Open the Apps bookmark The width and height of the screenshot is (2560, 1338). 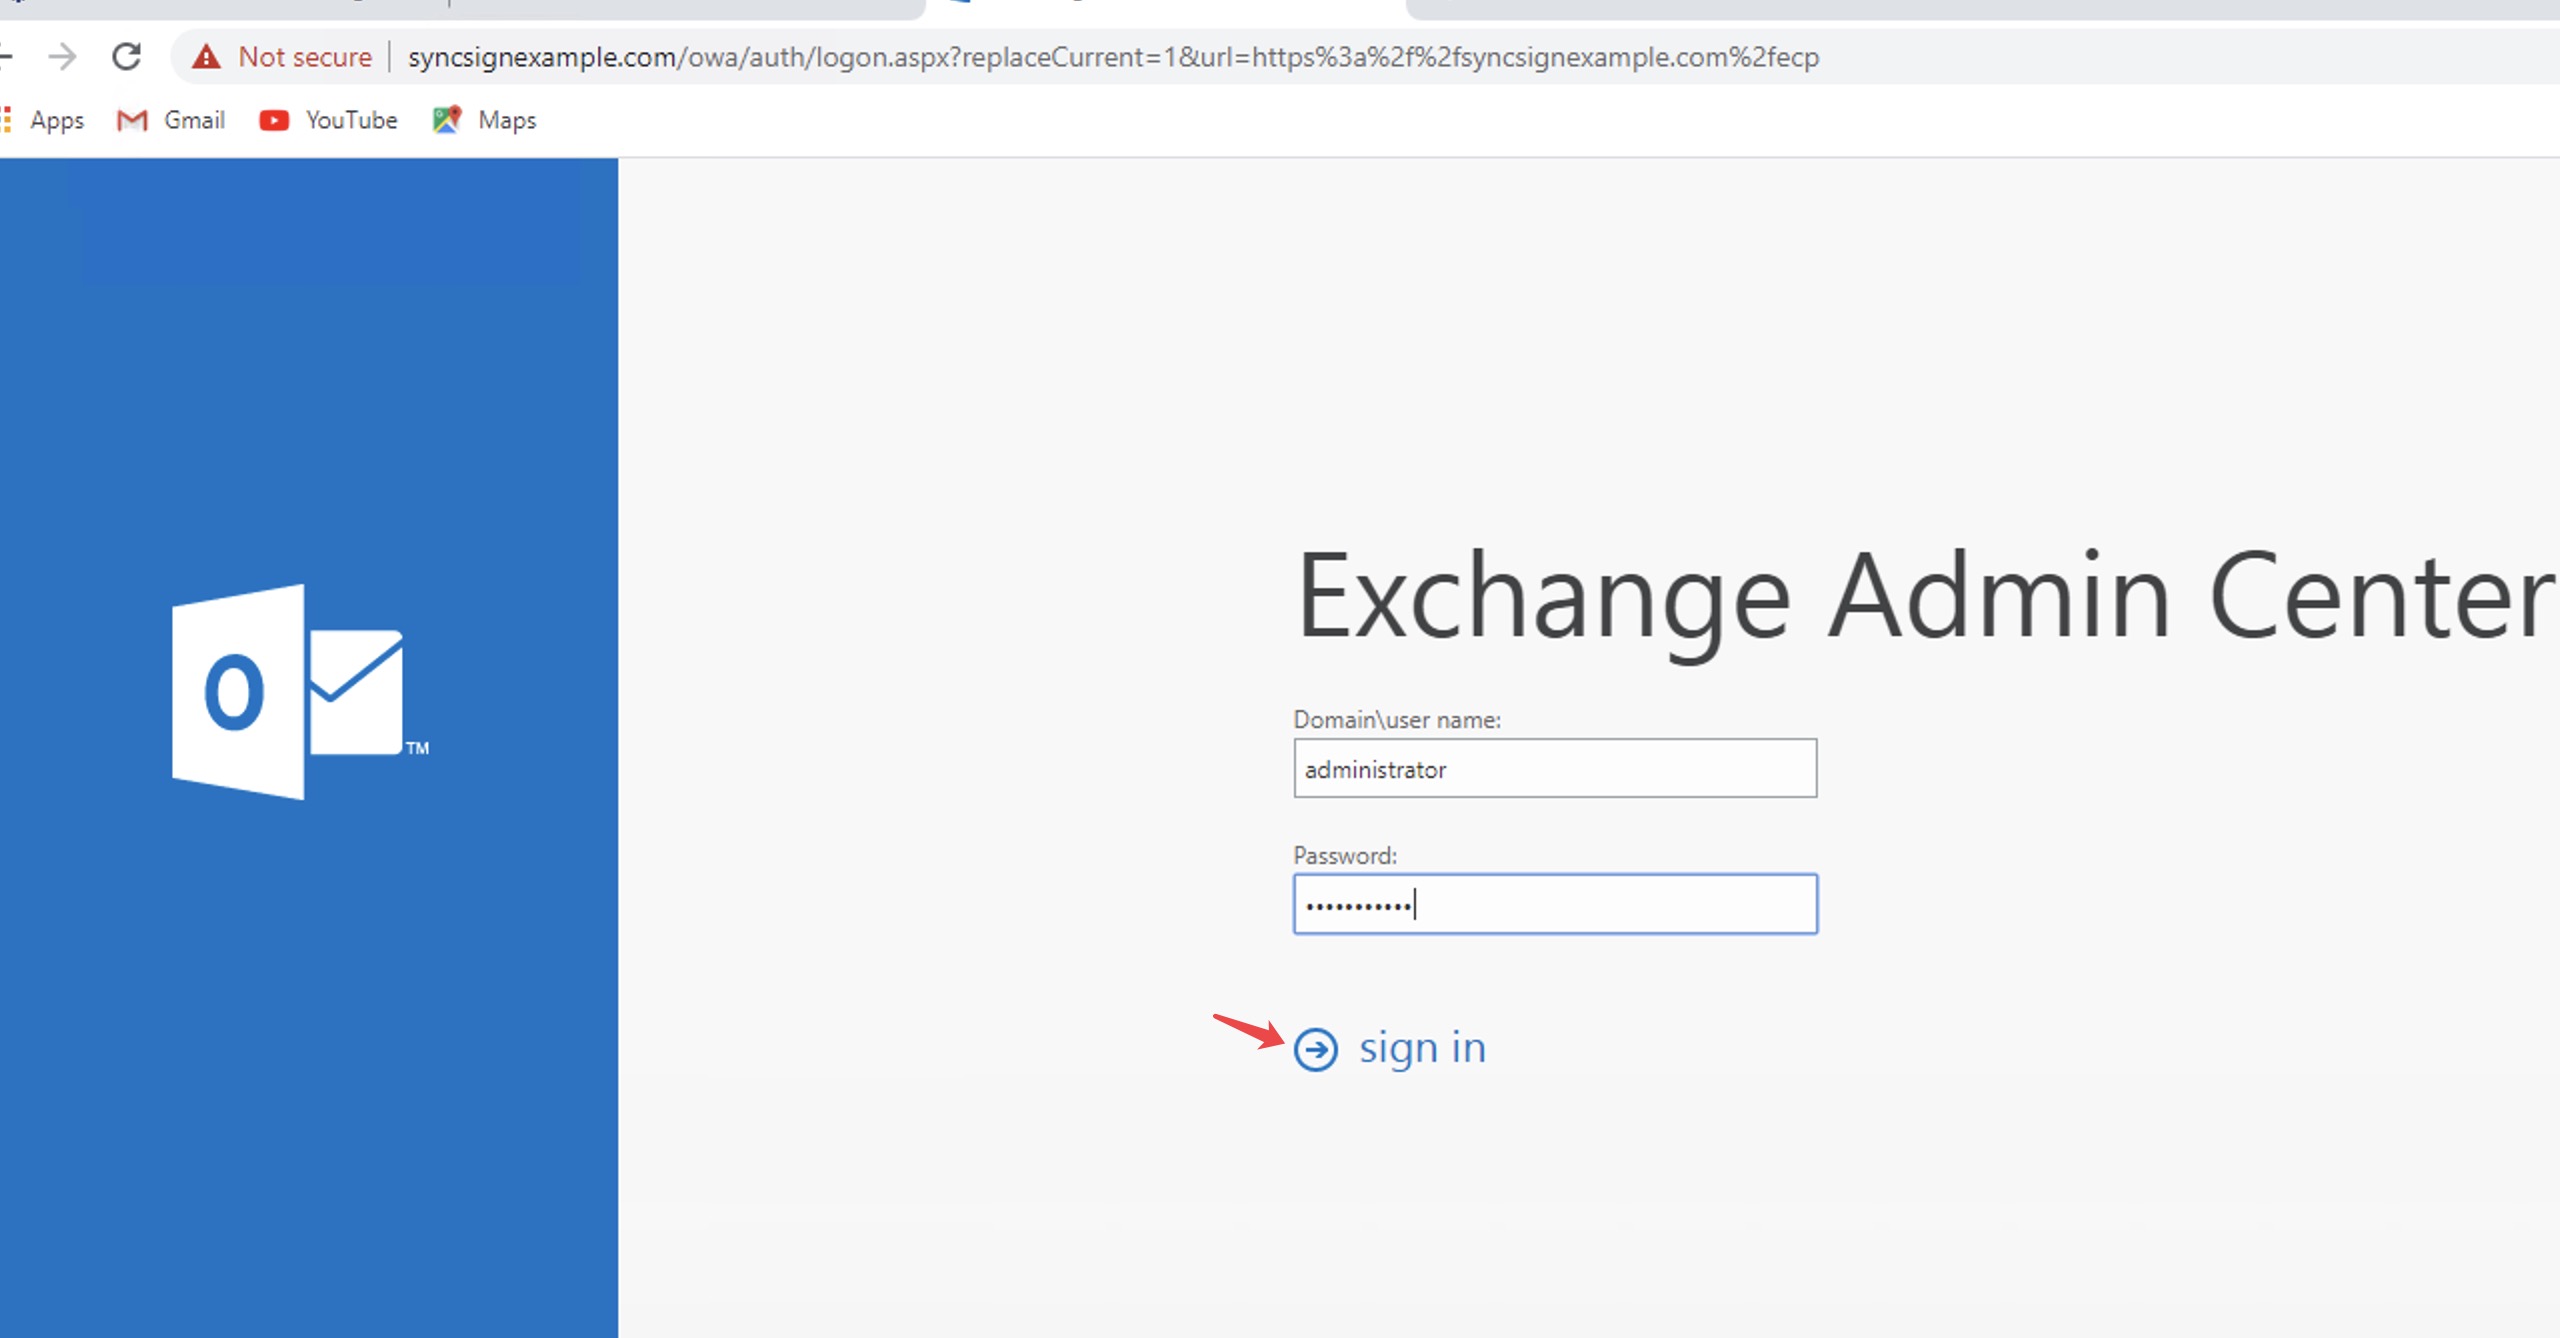(x=44, y=120)
